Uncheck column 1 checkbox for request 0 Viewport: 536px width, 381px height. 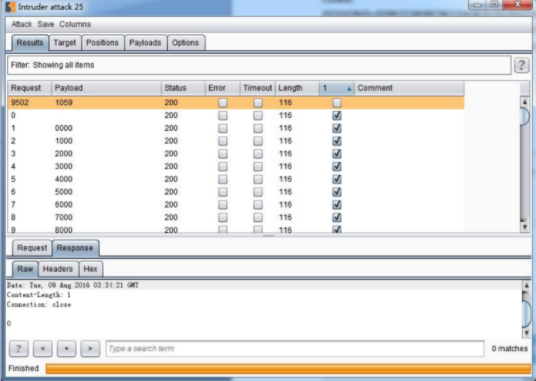tap(337, 115)
